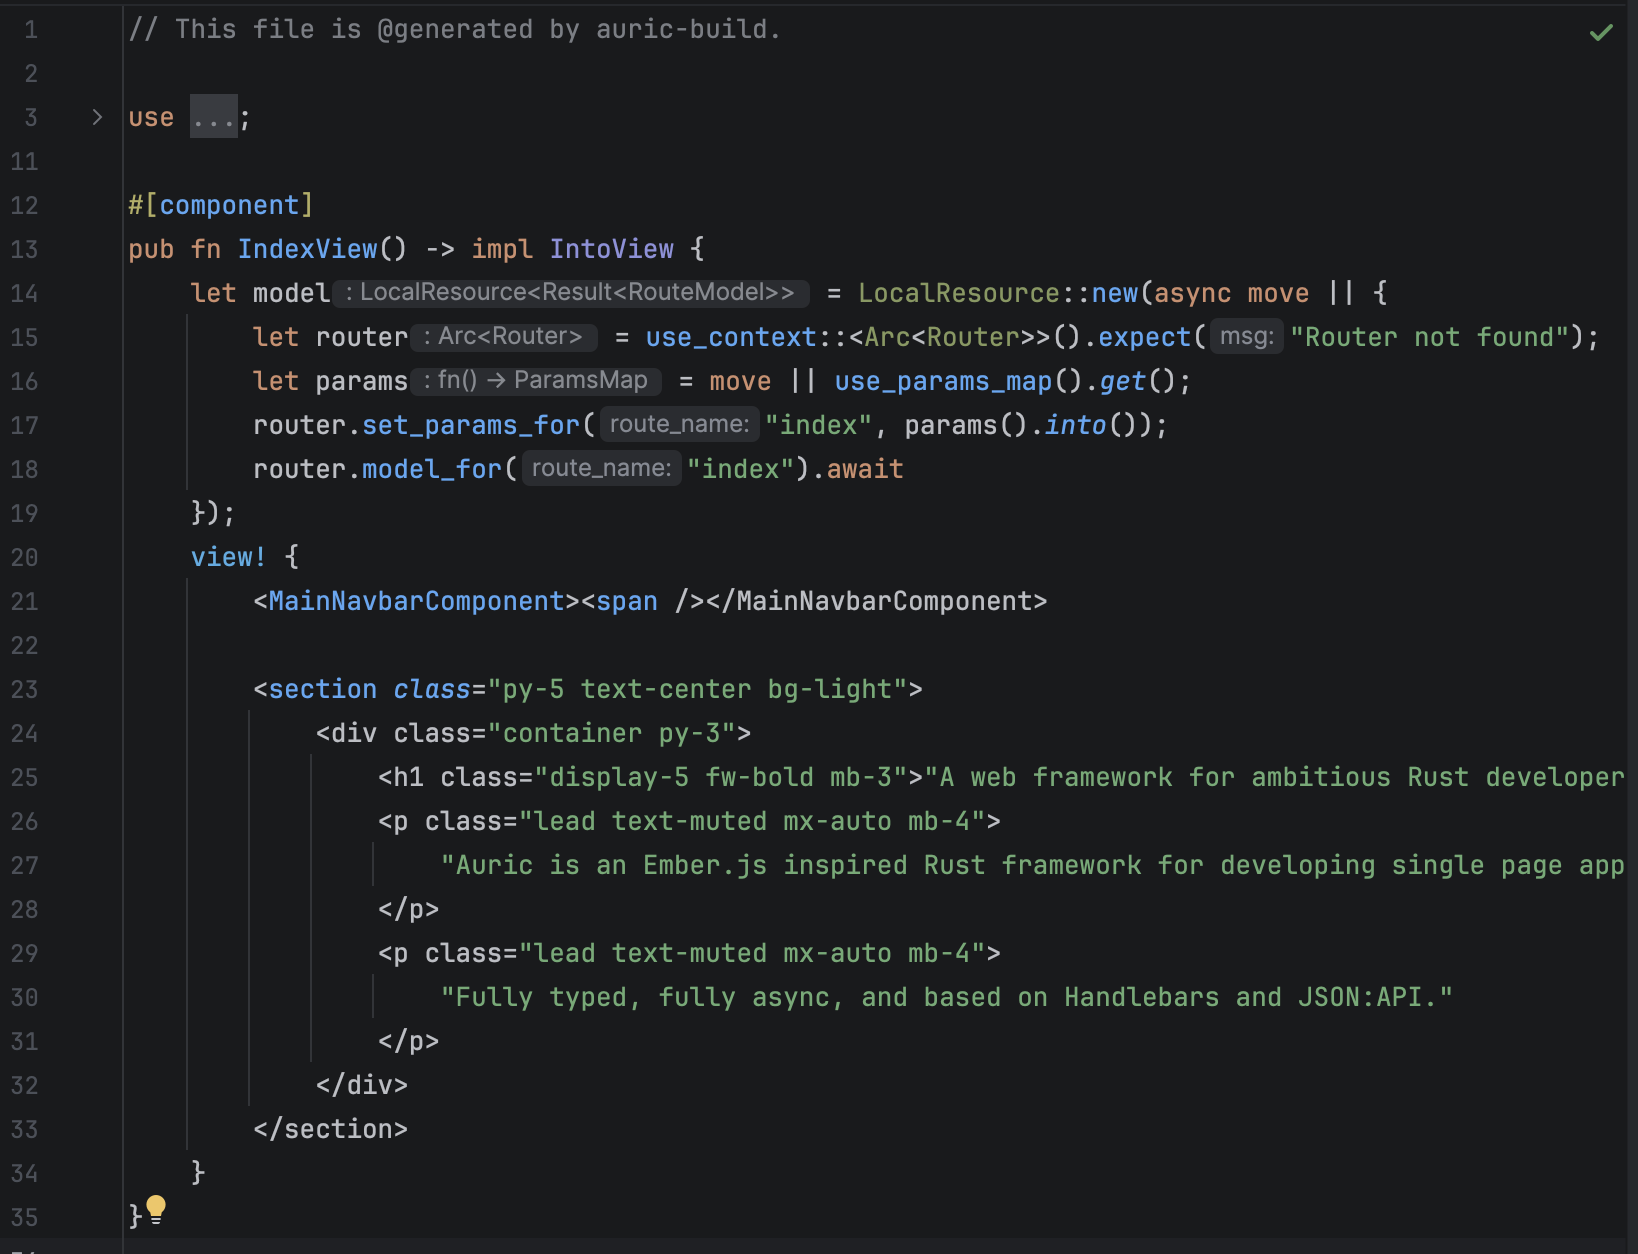Screen dimensions: 1638x1254
Task: Click the 'async move' keywords on line 14
Action: pyautogui.click(x=1232, y=293)
